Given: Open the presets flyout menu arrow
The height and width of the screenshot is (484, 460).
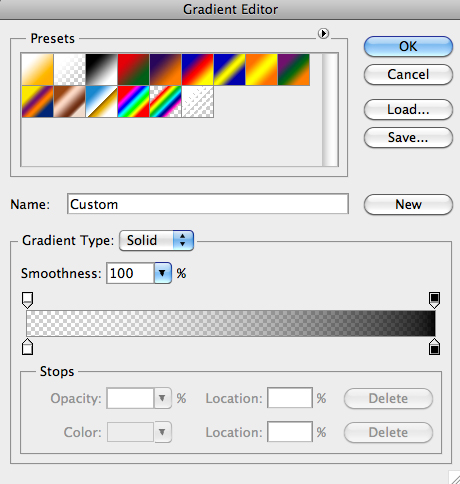Looking at the screenshot, I should (323, 33).
